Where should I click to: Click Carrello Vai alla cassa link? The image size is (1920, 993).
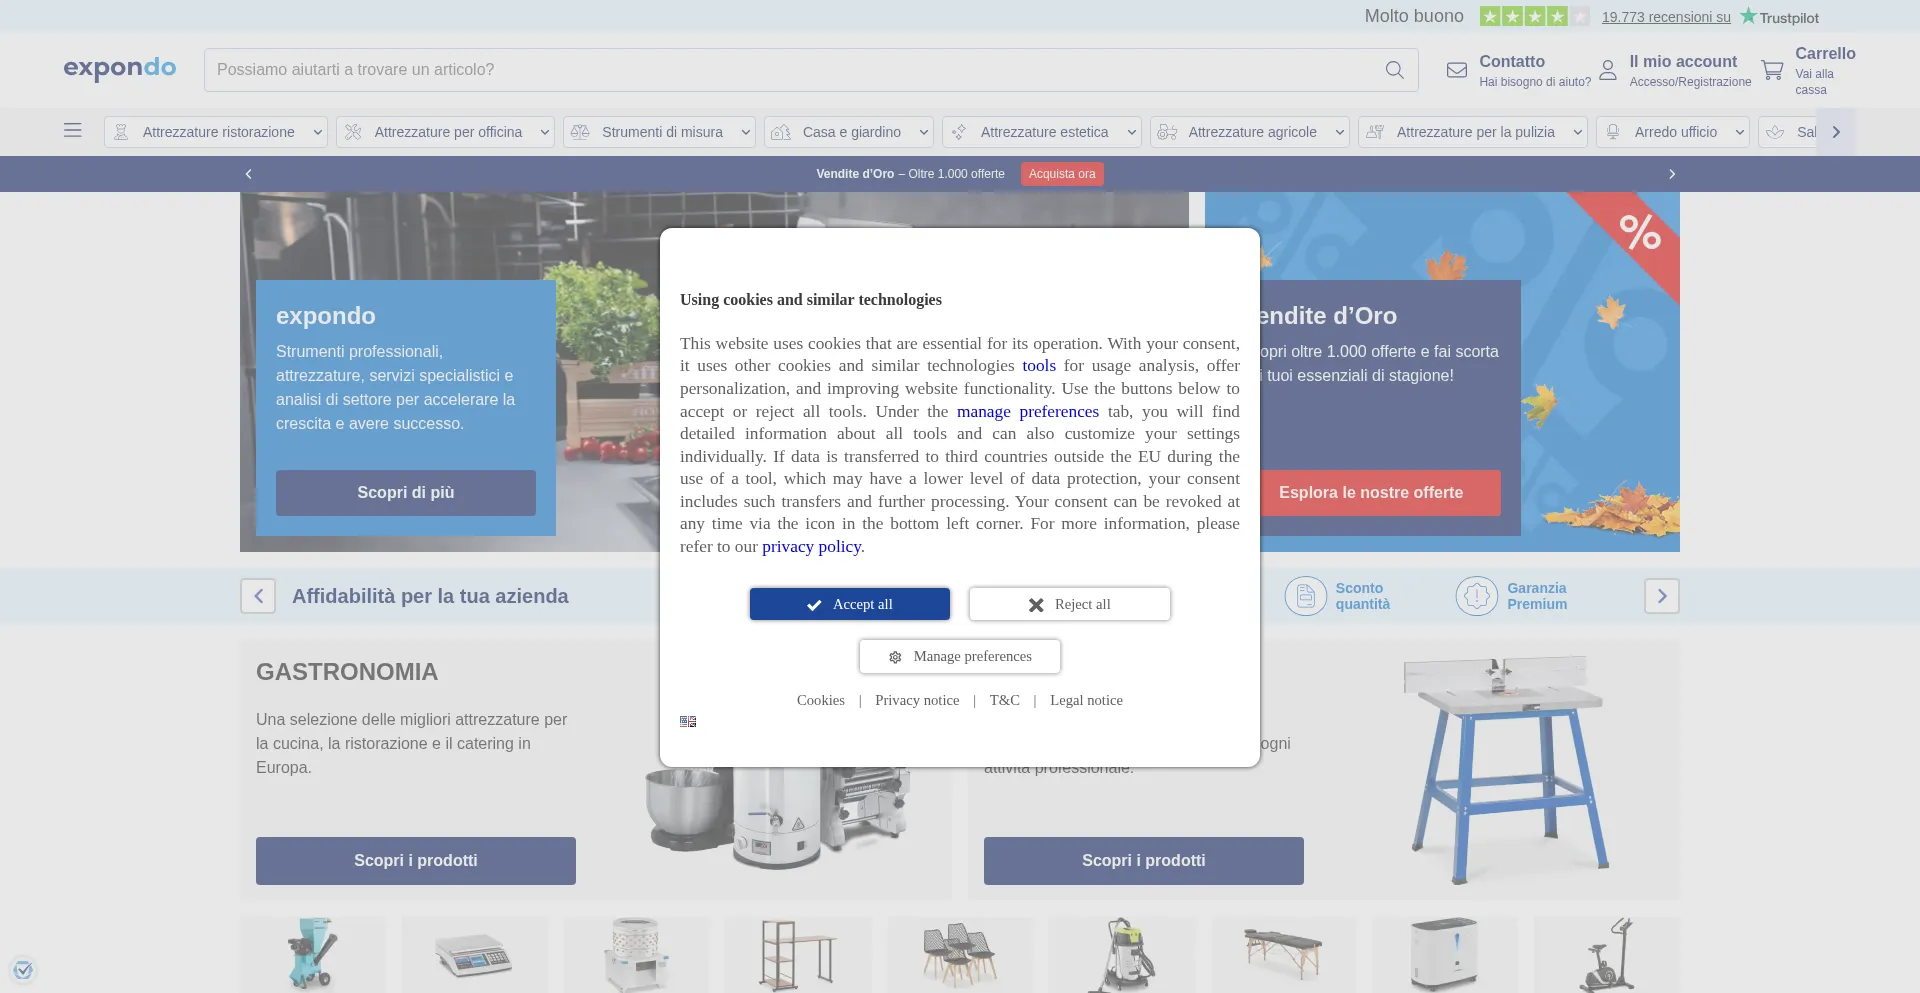1825,70
